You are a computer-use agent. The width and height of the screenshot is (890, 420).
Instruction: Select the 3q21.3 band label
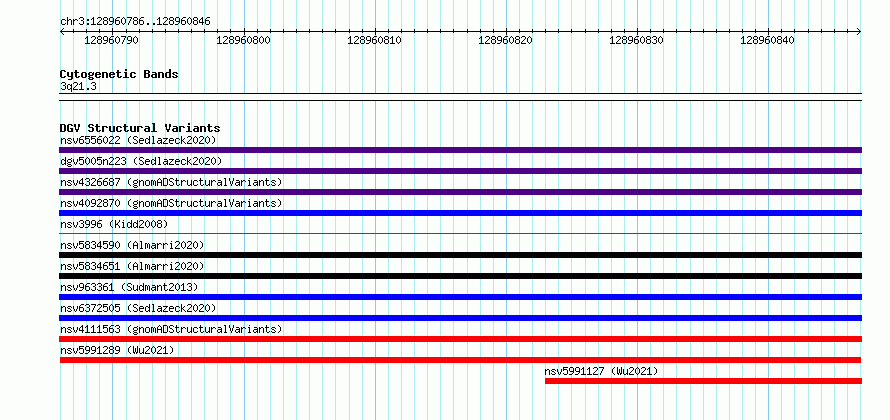78,86
